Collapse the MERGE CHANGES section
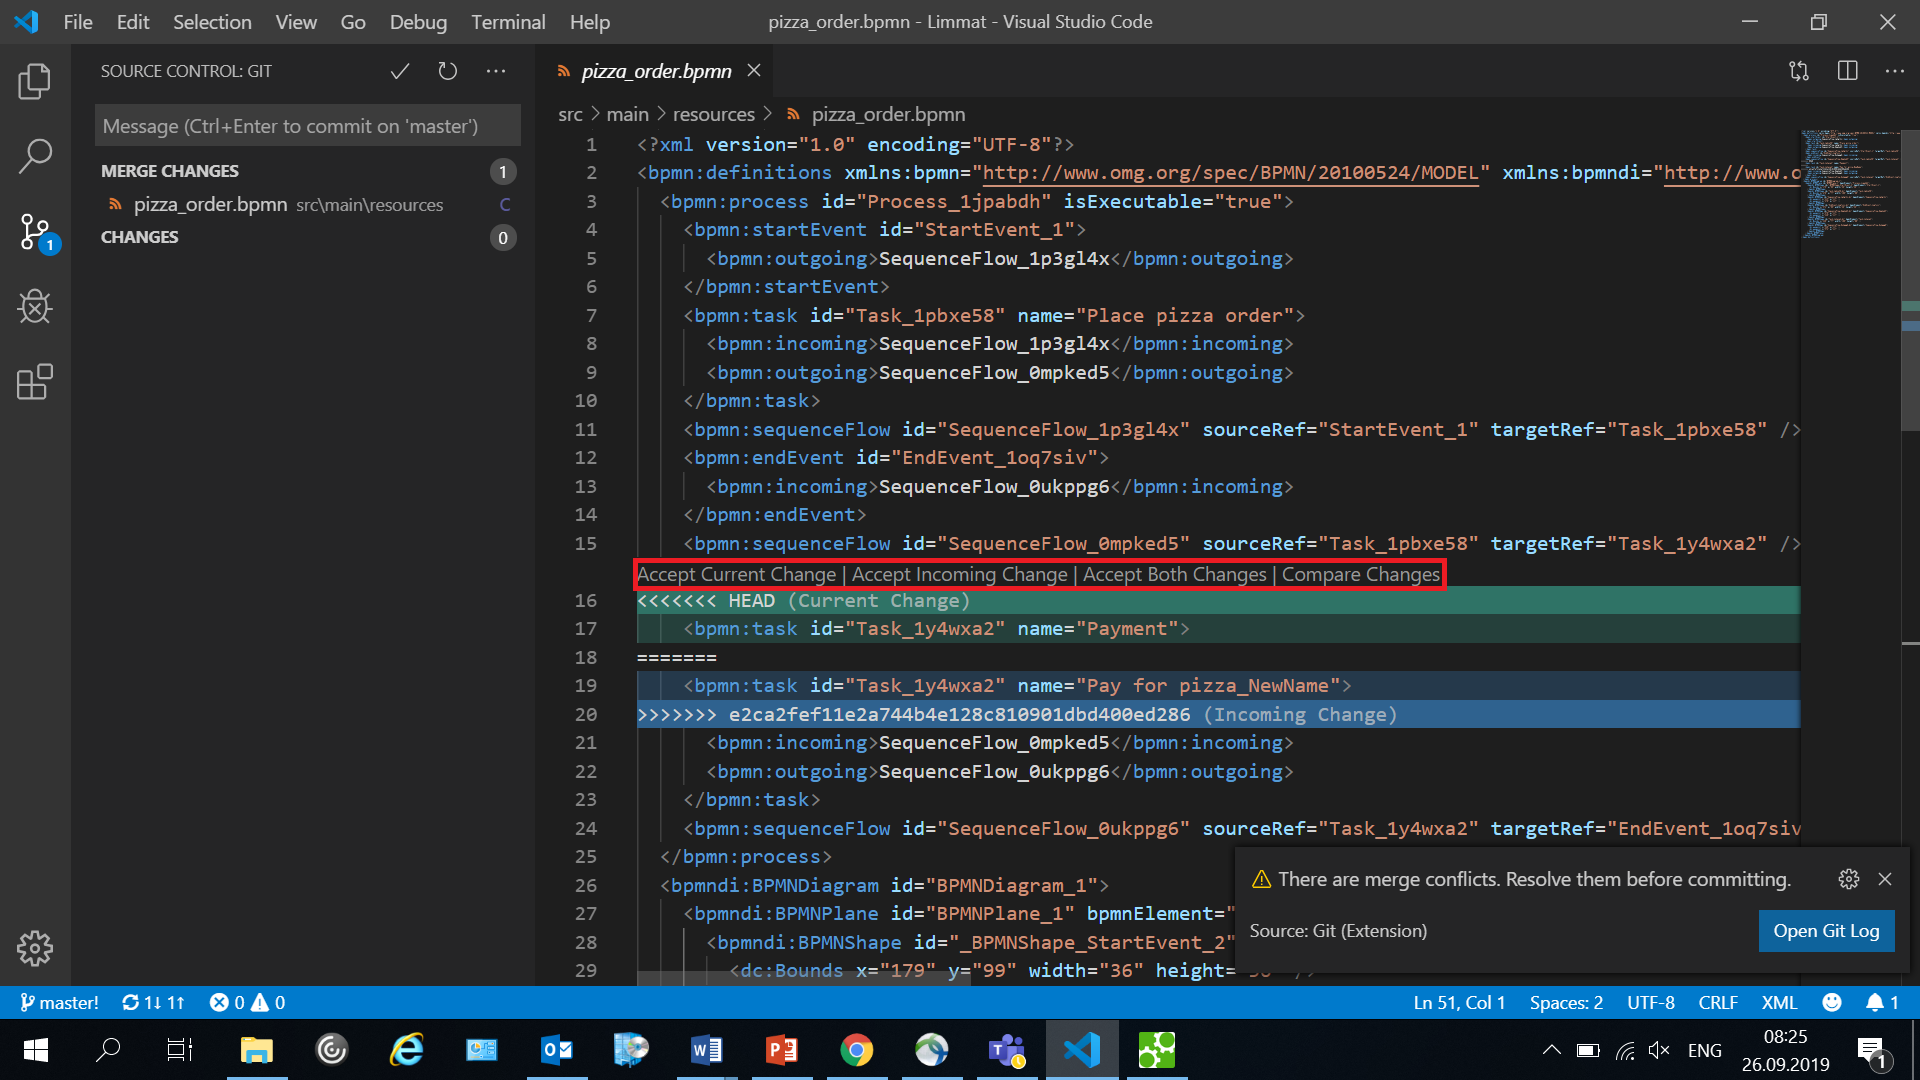 170,171
